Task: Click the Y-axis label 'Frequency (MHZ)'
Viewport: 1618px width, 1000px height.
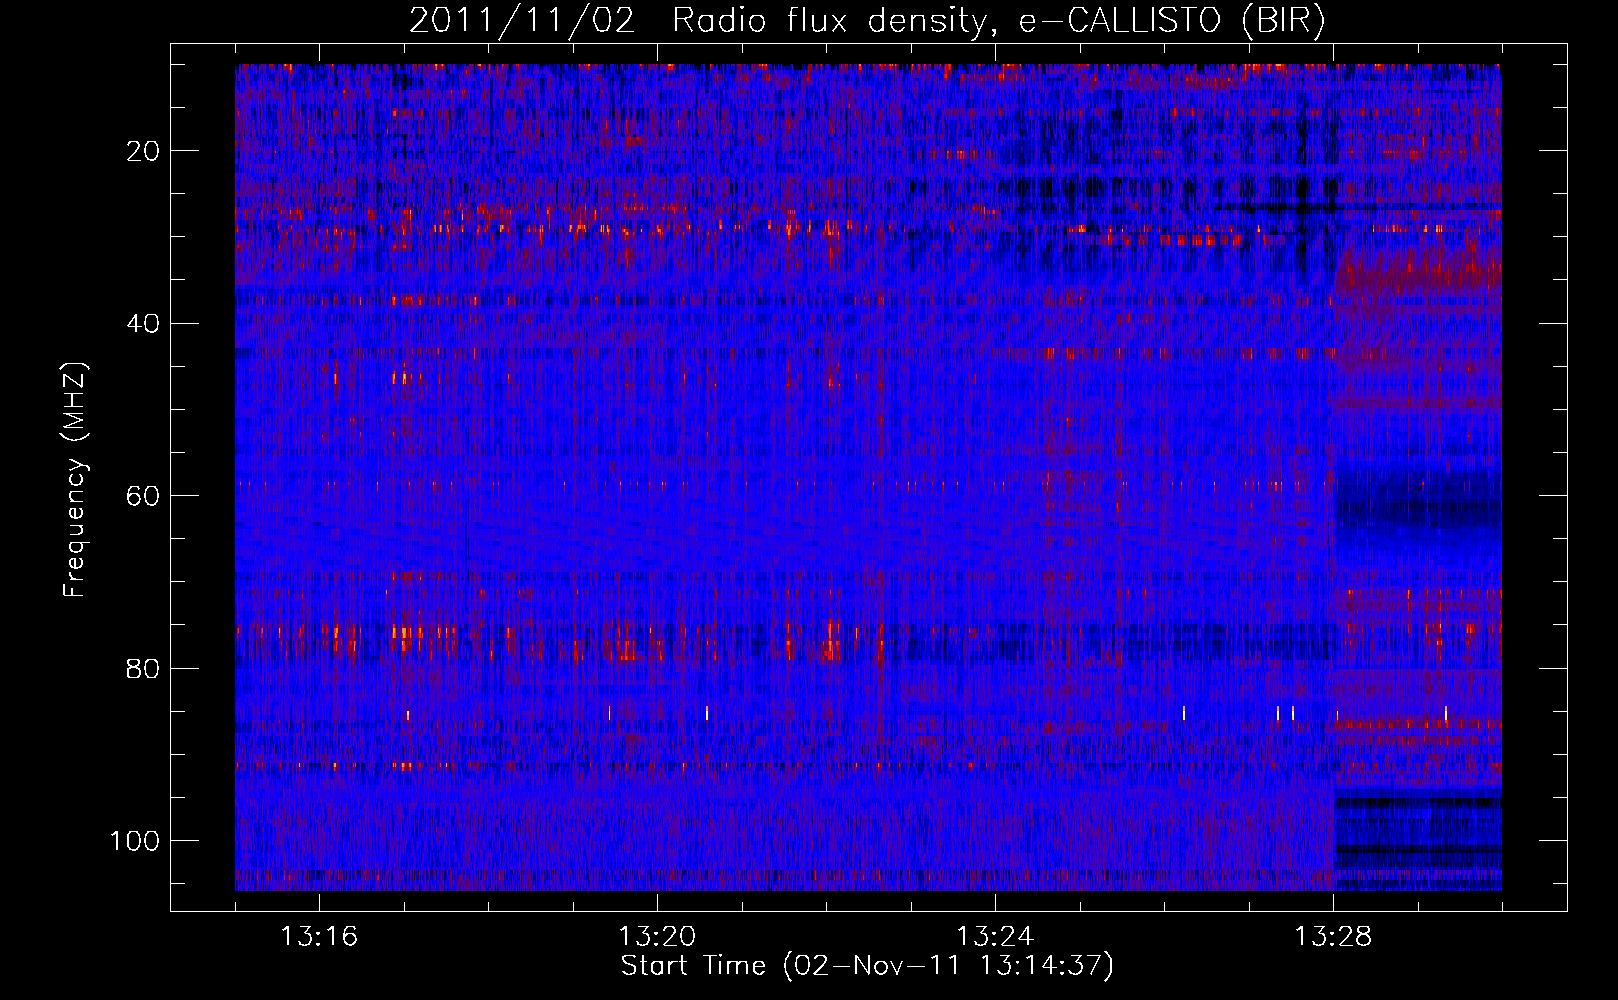Action: (x=75, y=480)
